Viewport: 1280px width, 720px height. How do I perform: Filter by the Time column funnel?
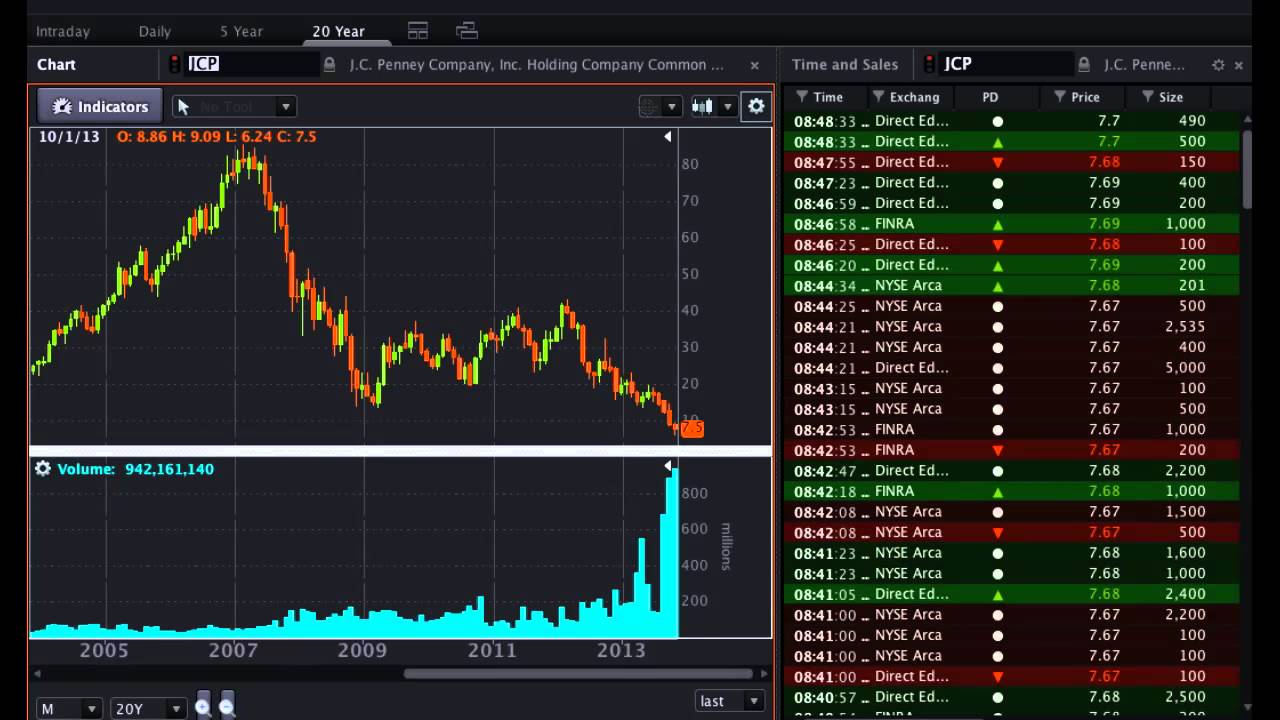click(x=802, y=97)
